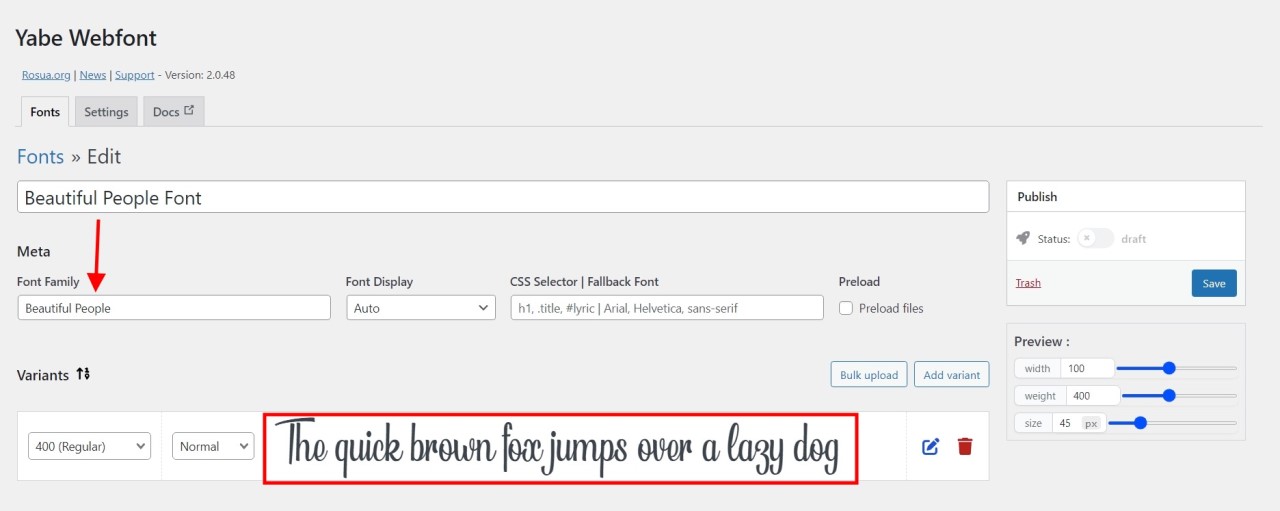Click the Bulk upload button
This screenshot has height=511, width=1280.
869,375
